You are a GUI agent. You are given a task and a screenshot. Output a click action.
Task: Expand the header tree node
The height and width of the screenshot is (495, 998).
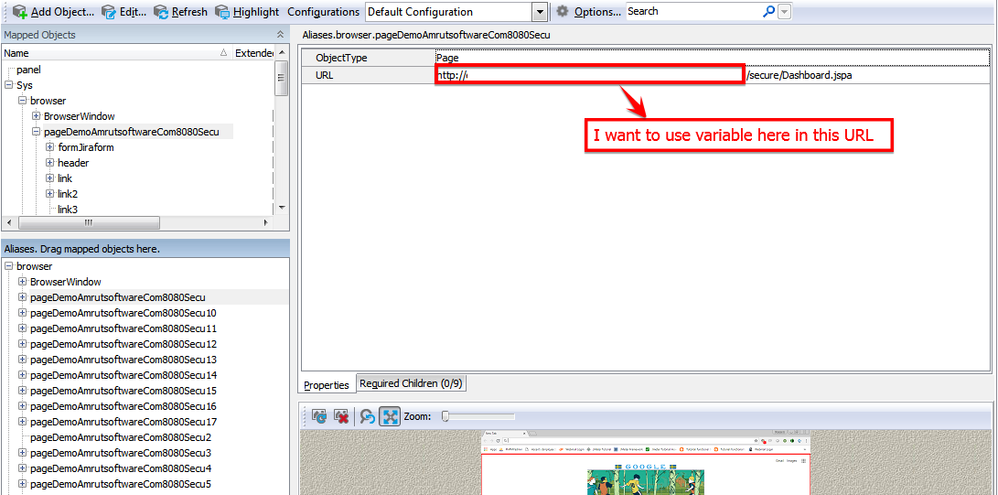(x=50, y=163)
